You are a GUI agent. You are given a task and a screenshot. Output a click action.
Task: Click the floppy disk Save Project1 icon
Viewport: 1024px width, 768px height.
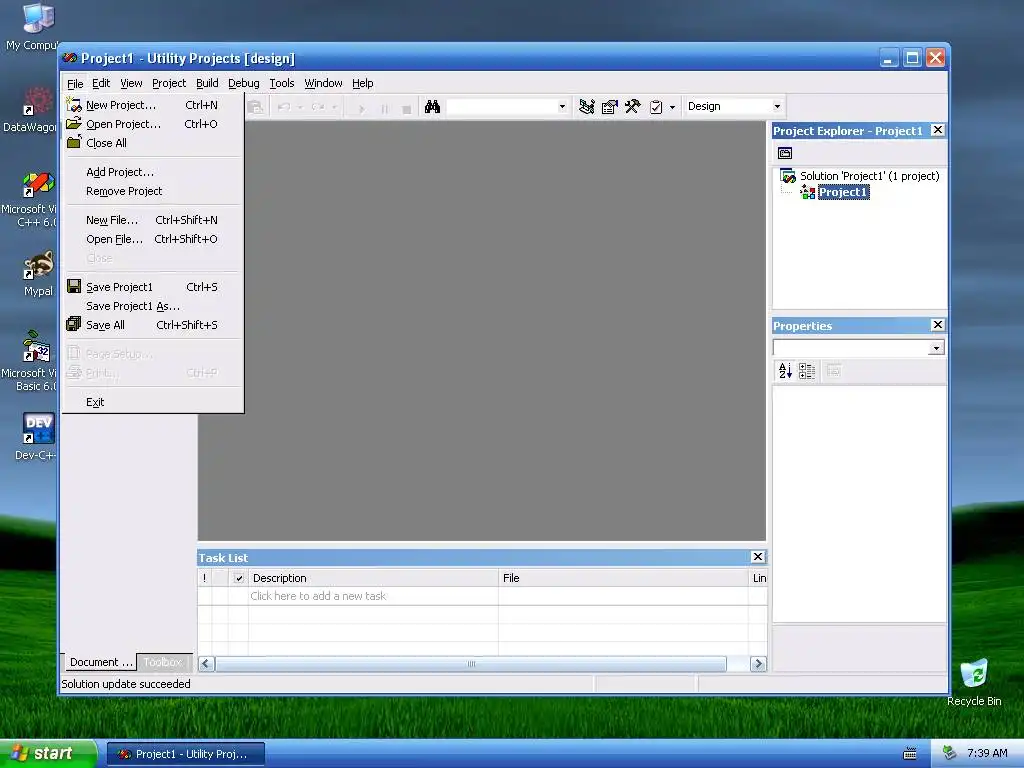74,286
